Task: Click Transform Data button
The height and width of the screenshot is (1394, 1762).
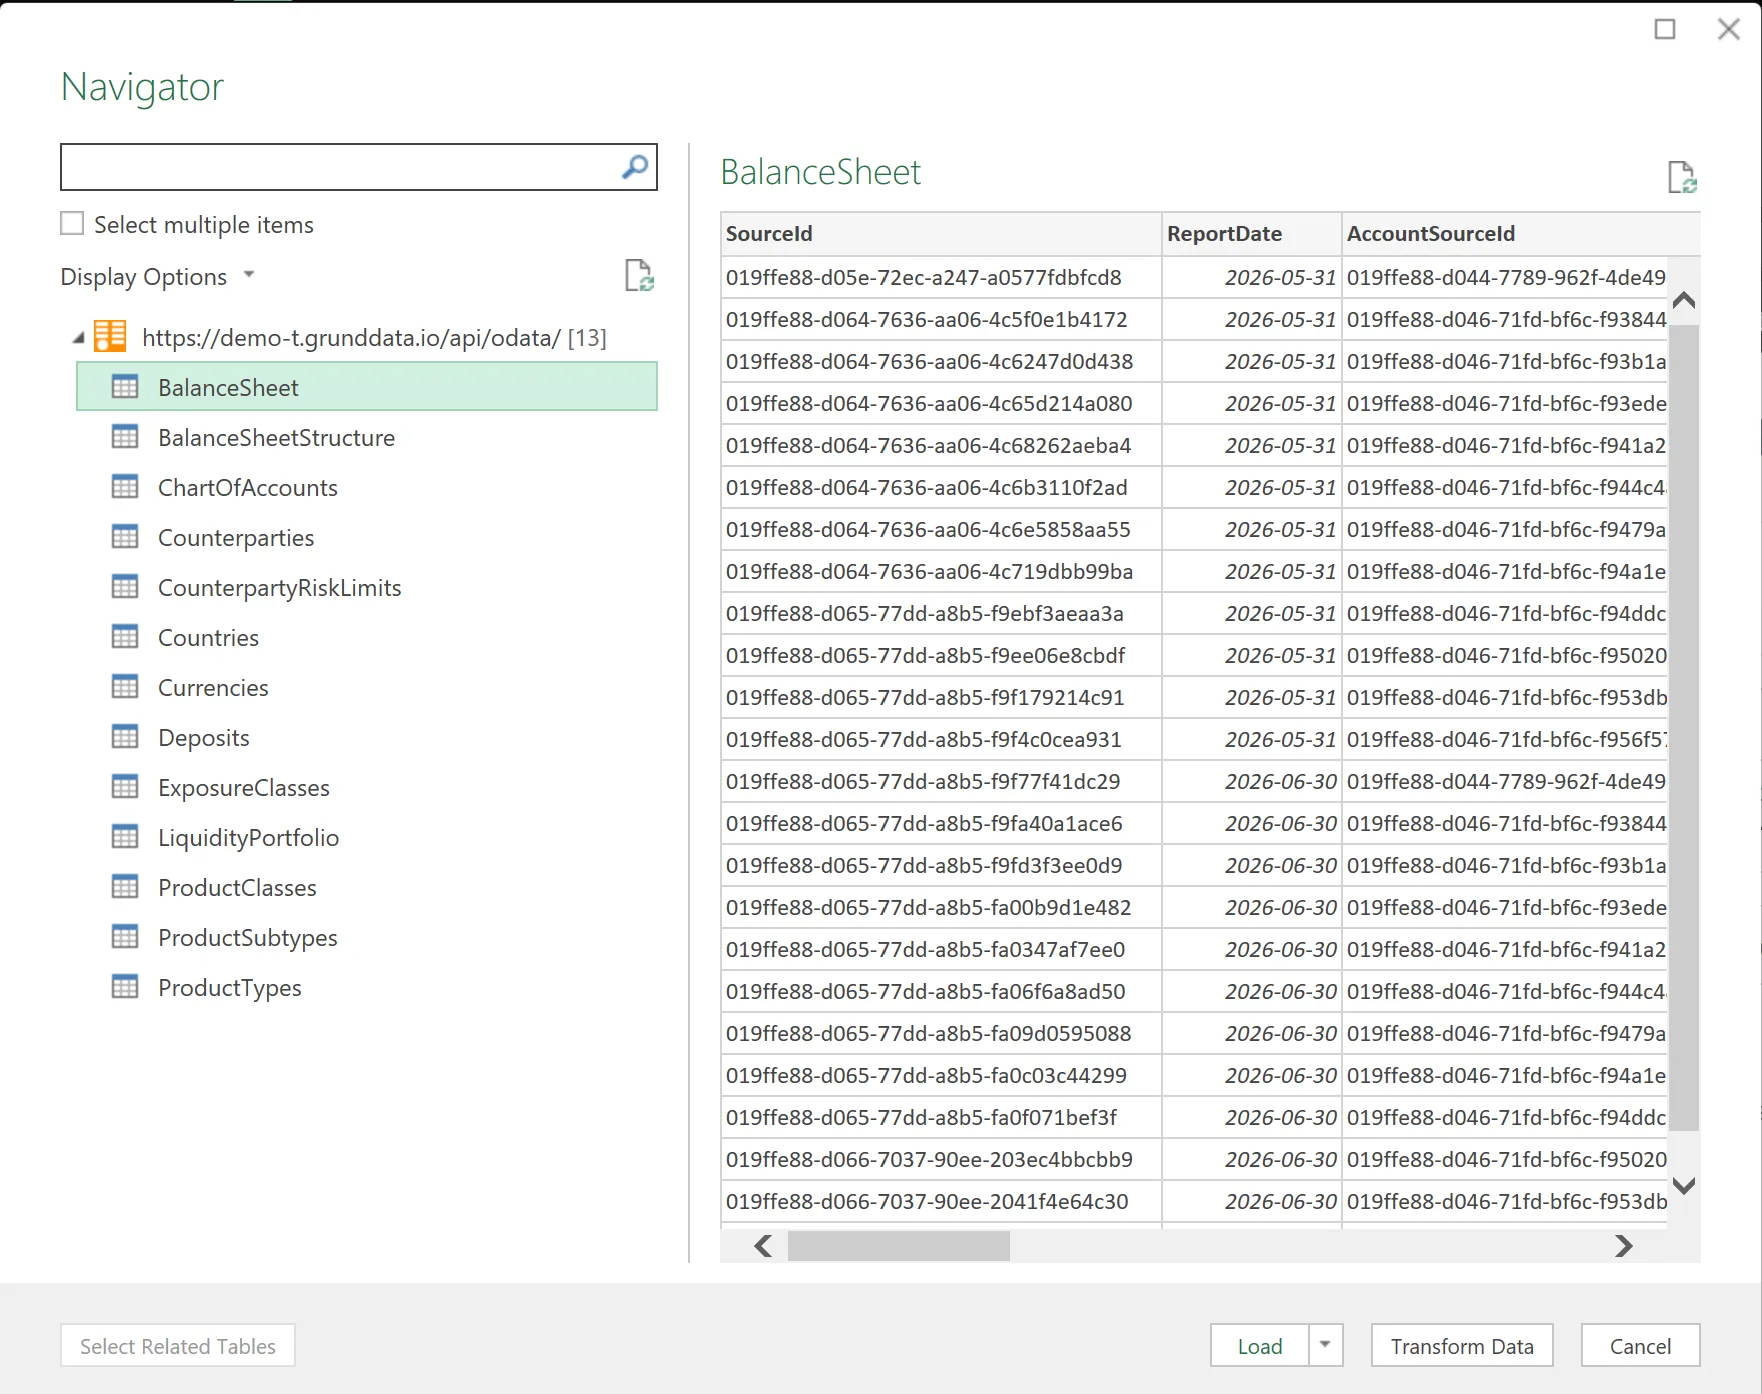Action: pos(1462,1345)
